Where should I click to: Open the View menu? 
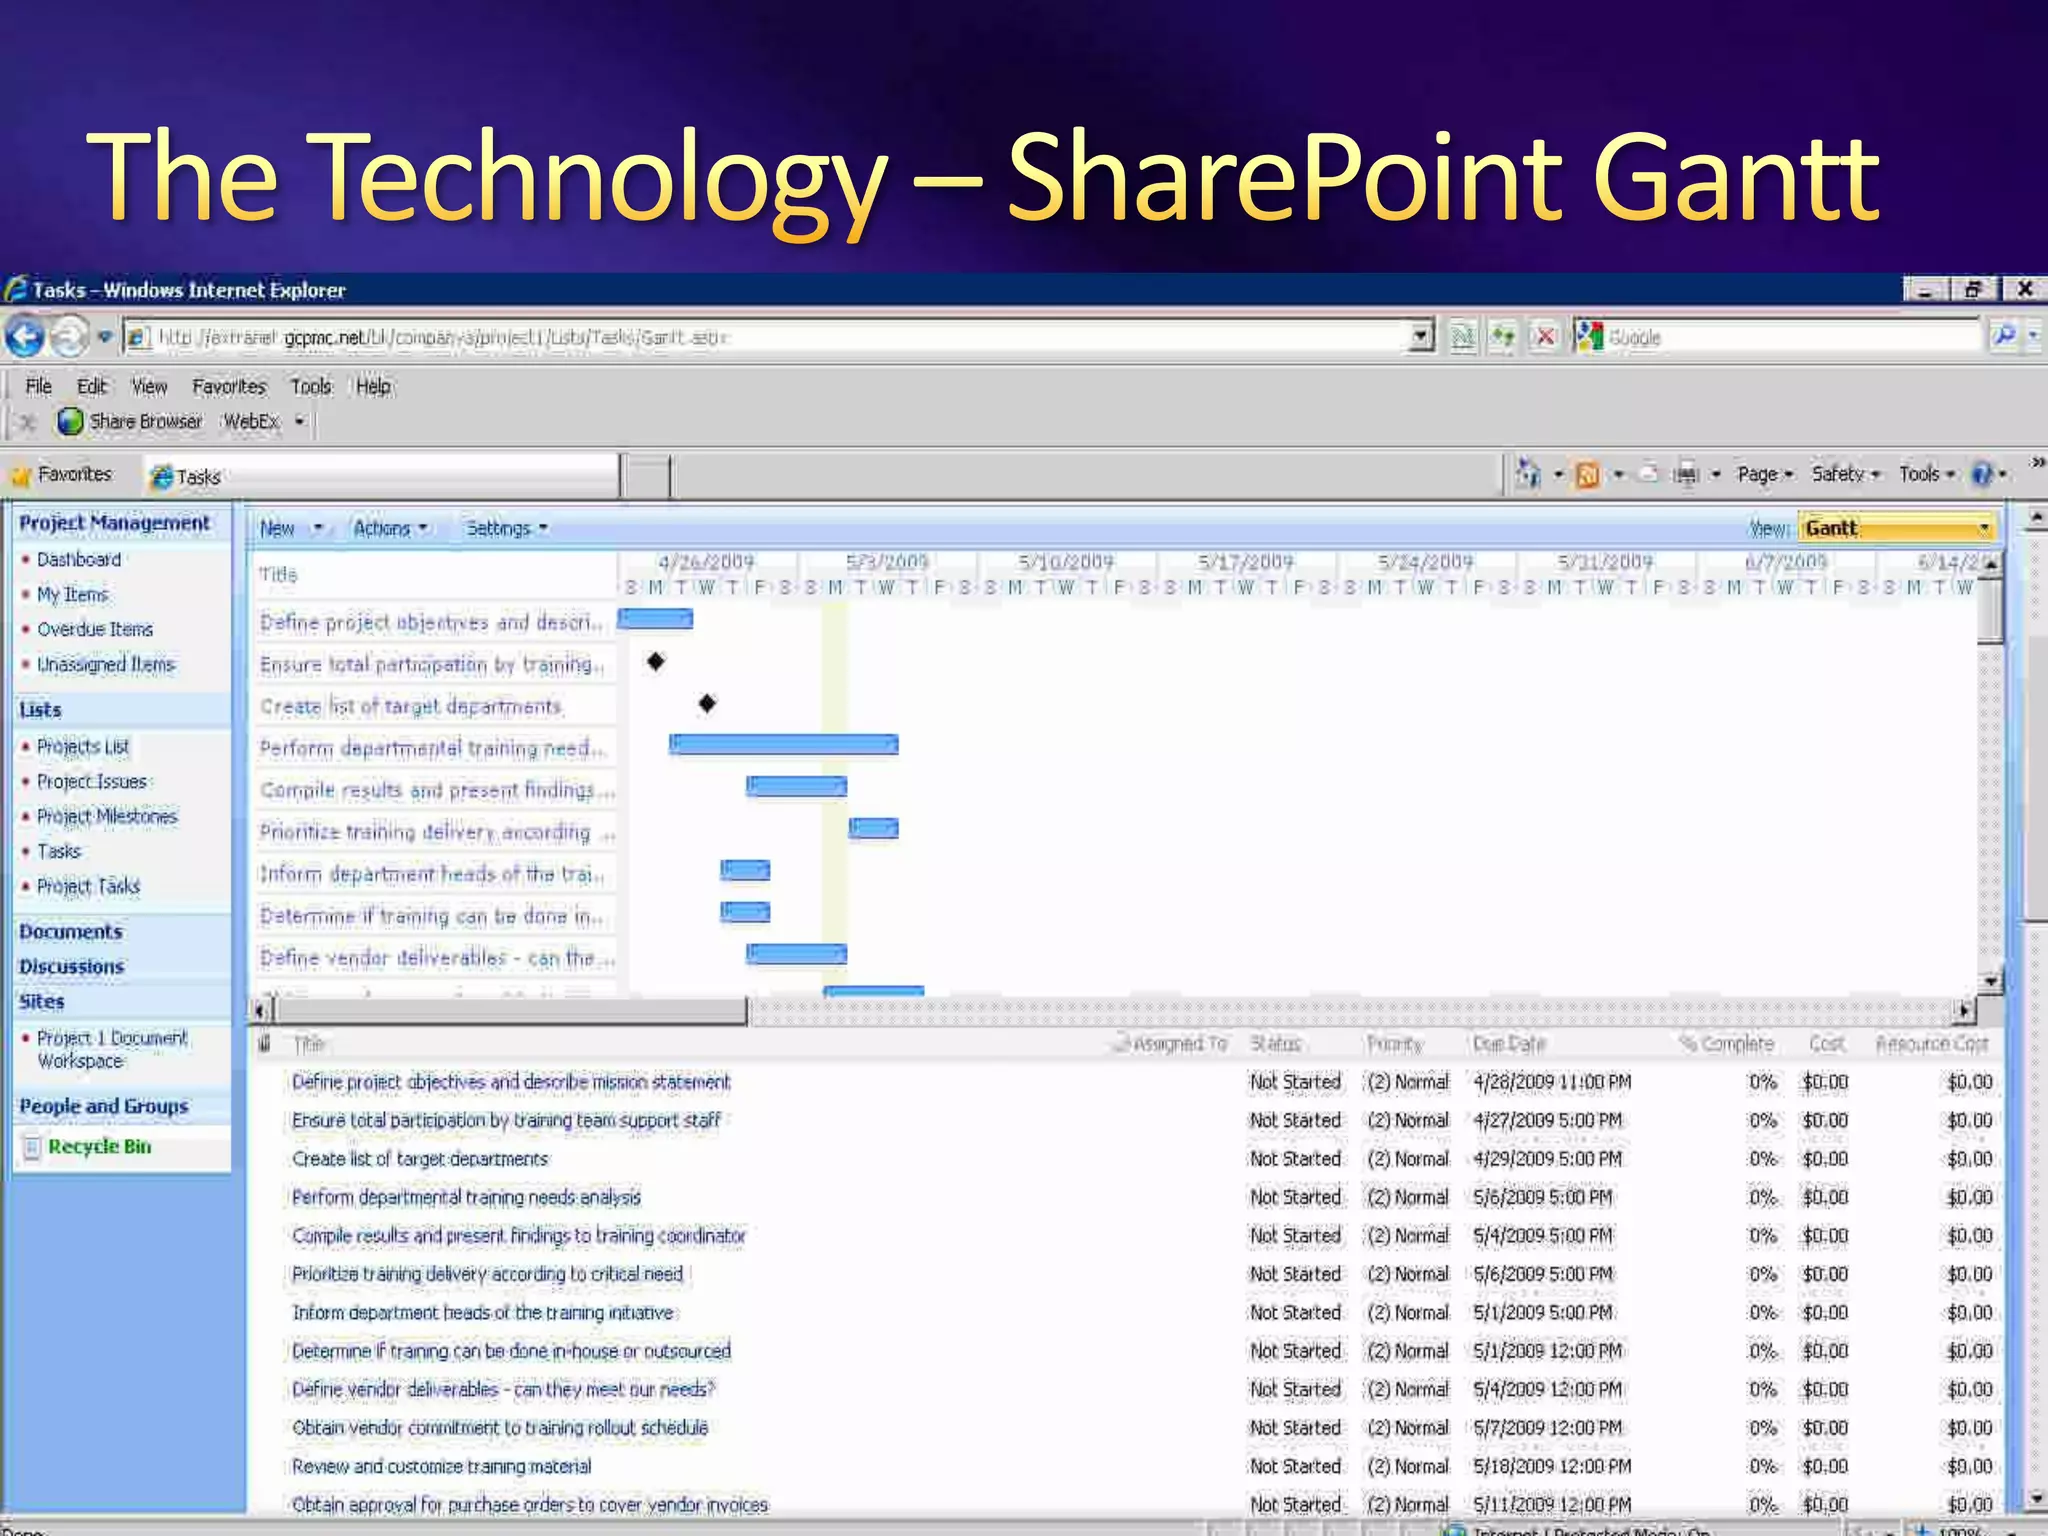click(150, 386)
